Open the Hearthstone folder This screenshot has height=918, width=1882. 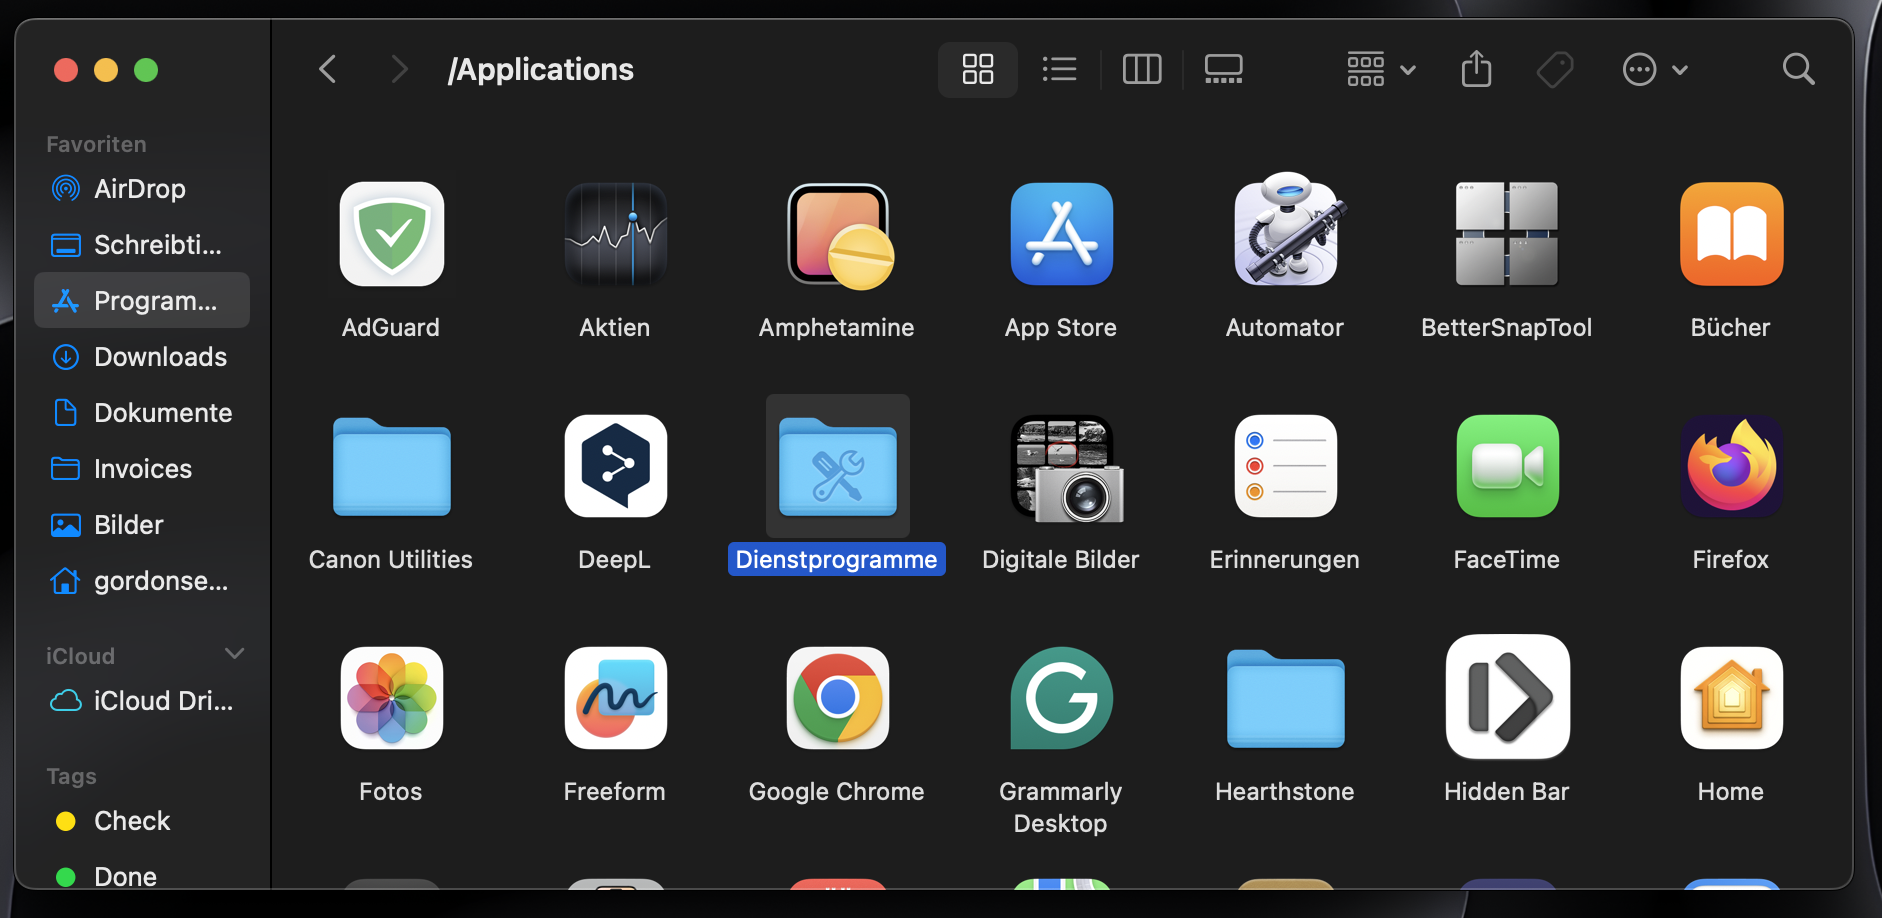pyautogui.click(x=1284, y=698)
